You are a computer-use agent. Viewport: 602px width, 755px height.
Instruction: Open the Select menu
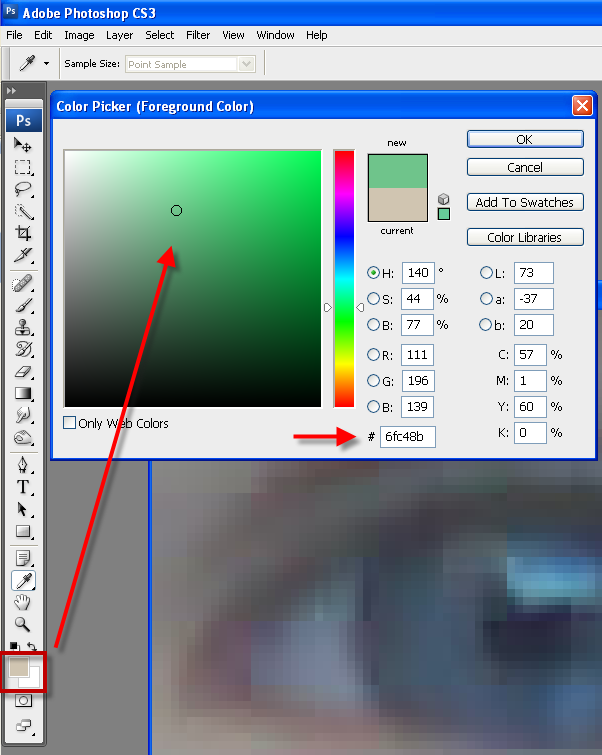[x=159, y=35]
